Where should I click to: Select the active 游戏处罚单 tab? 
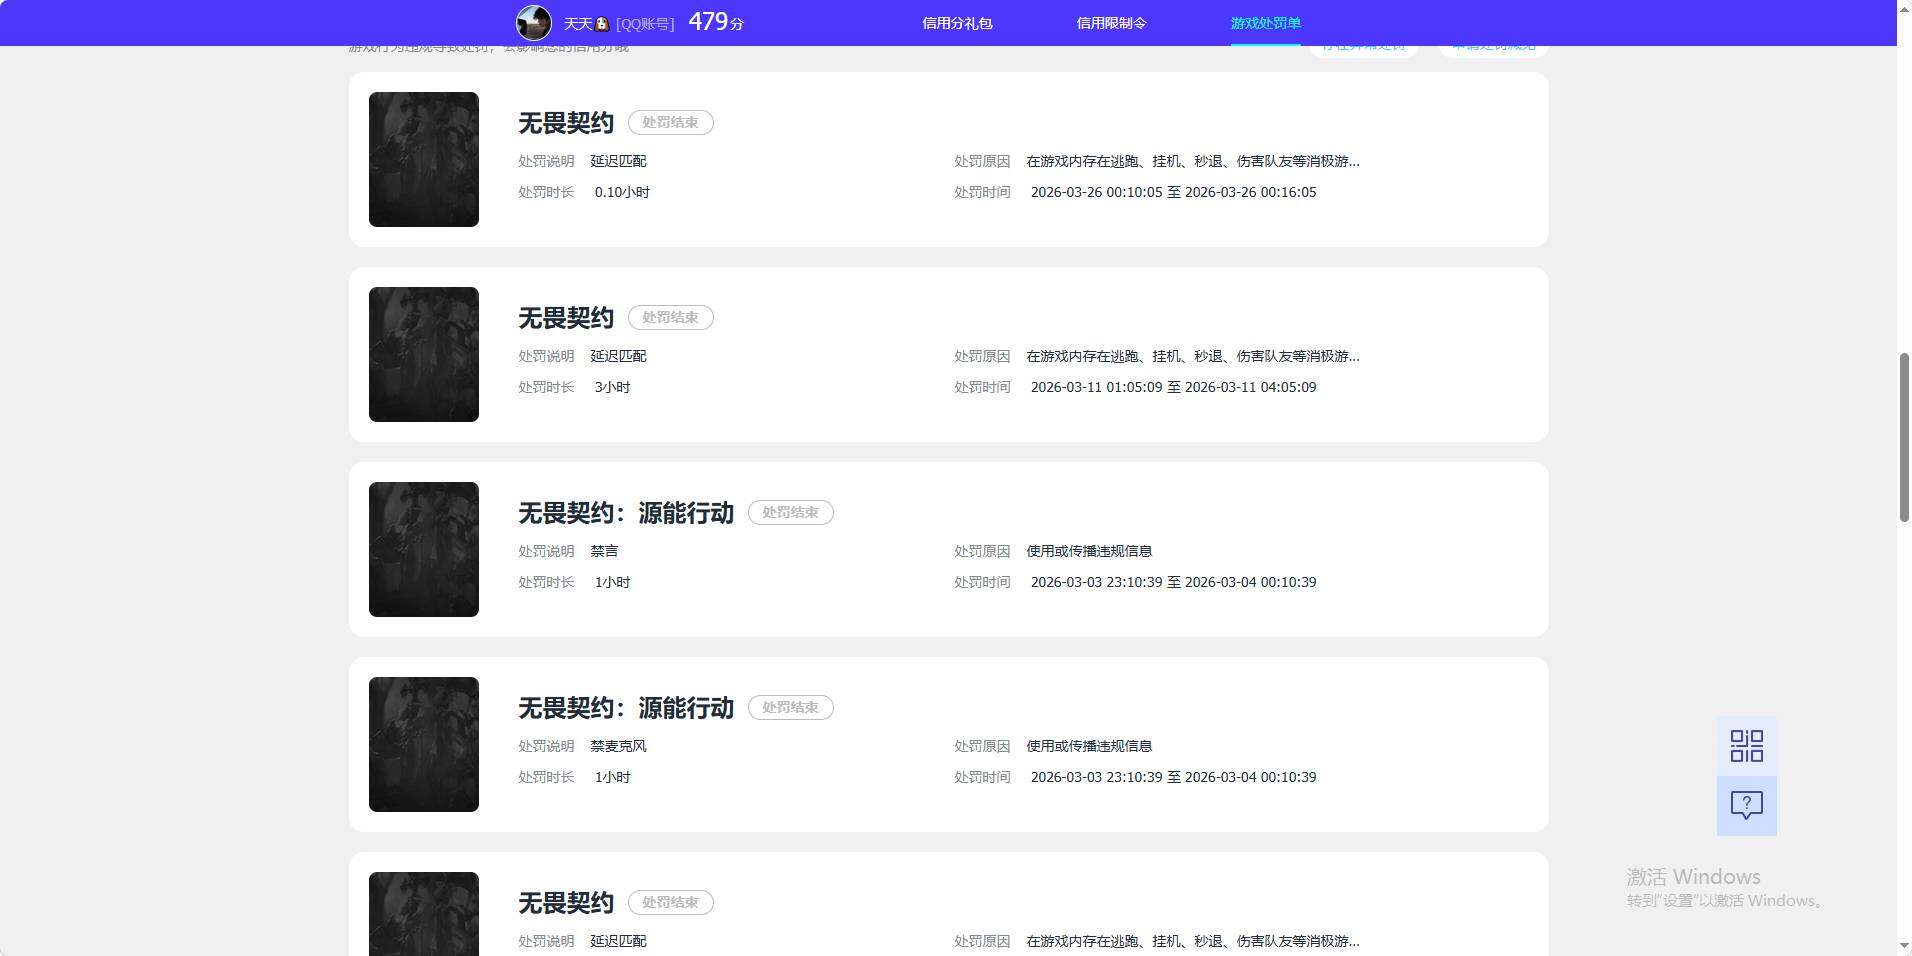click(1266, 22)
